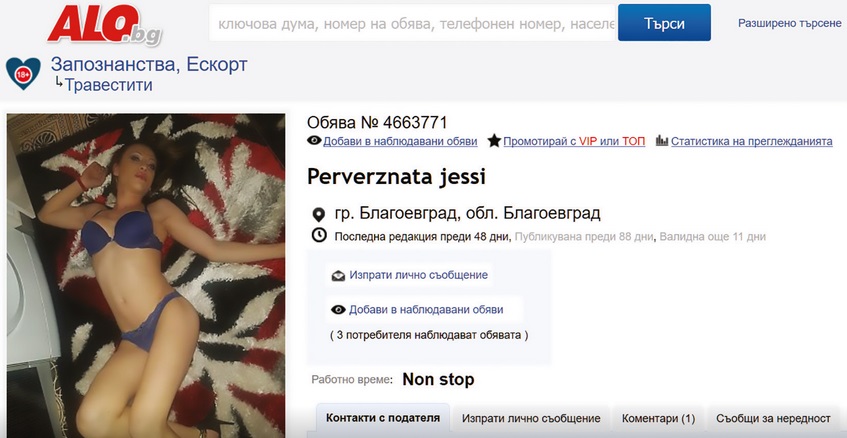Click the location pin icon by Благоевград
This screenshot has height=438, width=847.
click(319, 214)
